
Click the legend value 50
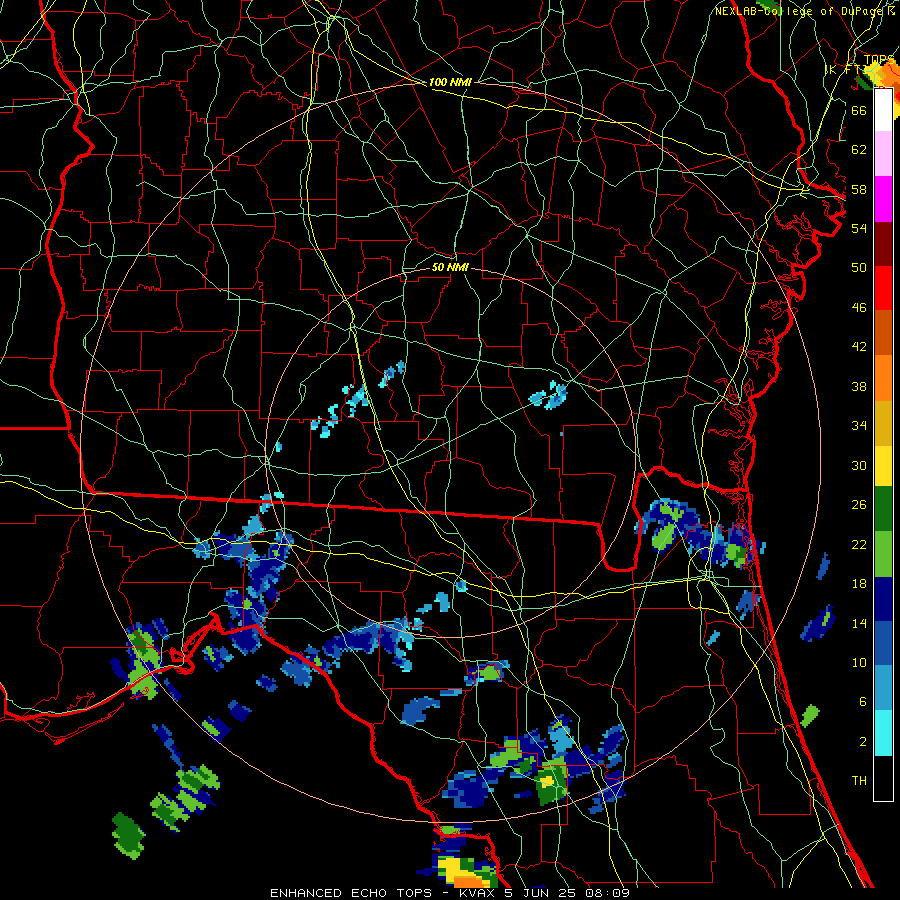click(x=859, y=268)
